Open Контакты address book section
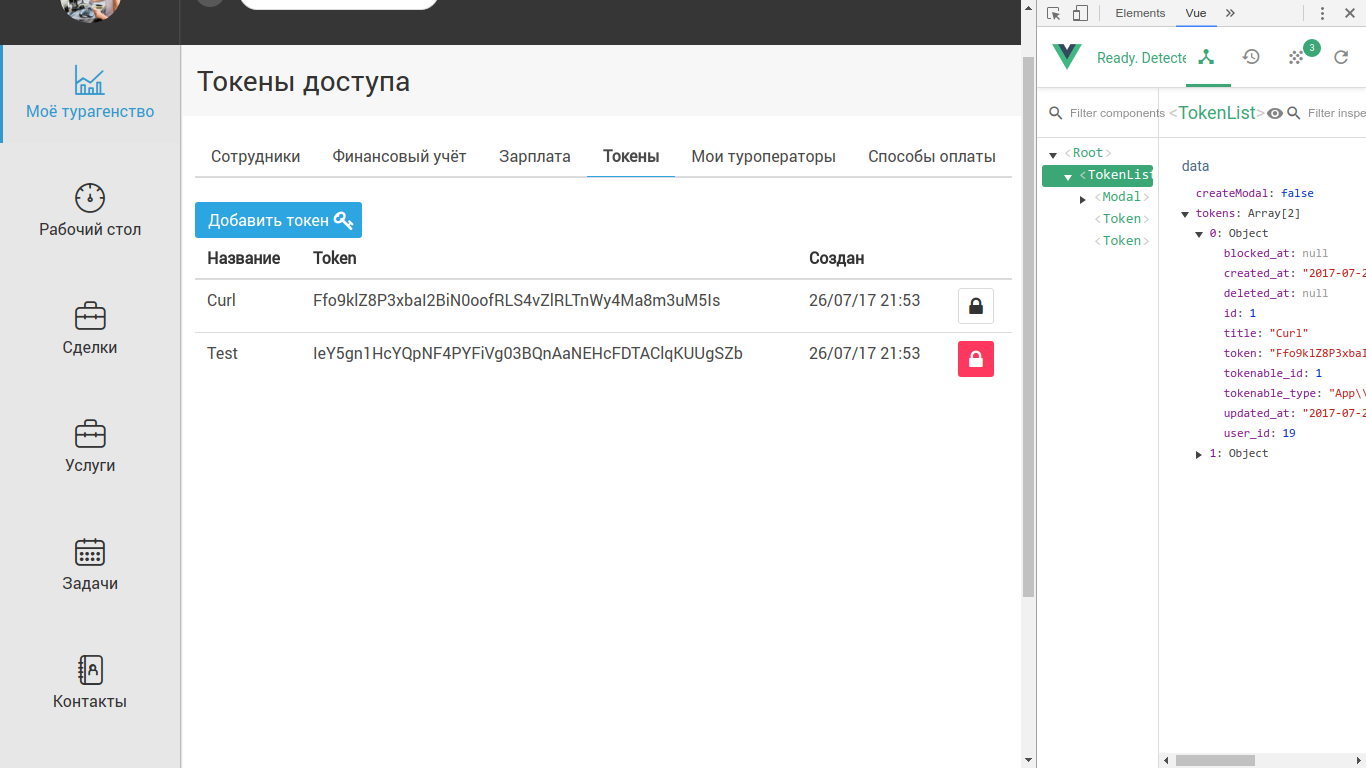This screenshot has width=1366, height=768. pyautogui.click(x=90, y=683)
